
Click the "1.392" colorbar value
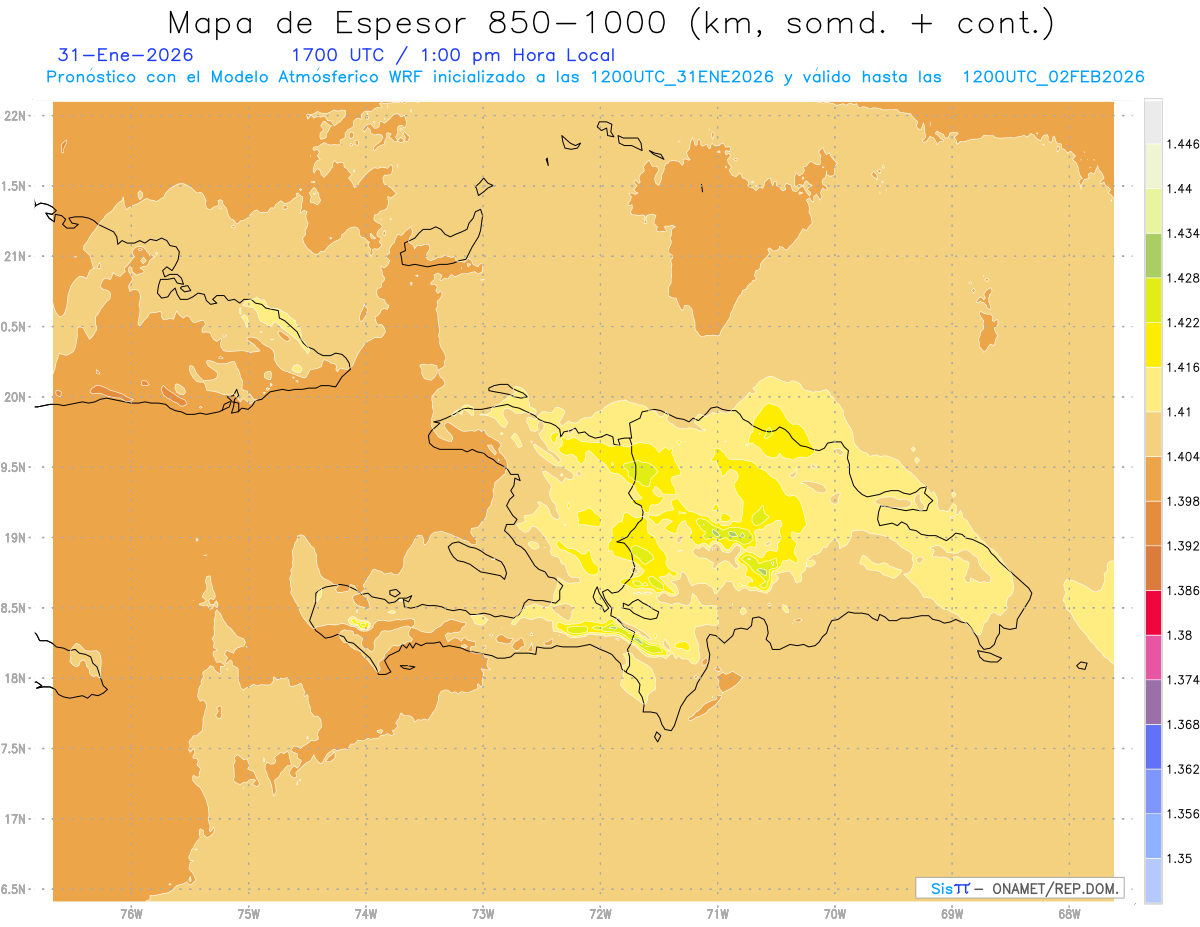coord(1182,546)
